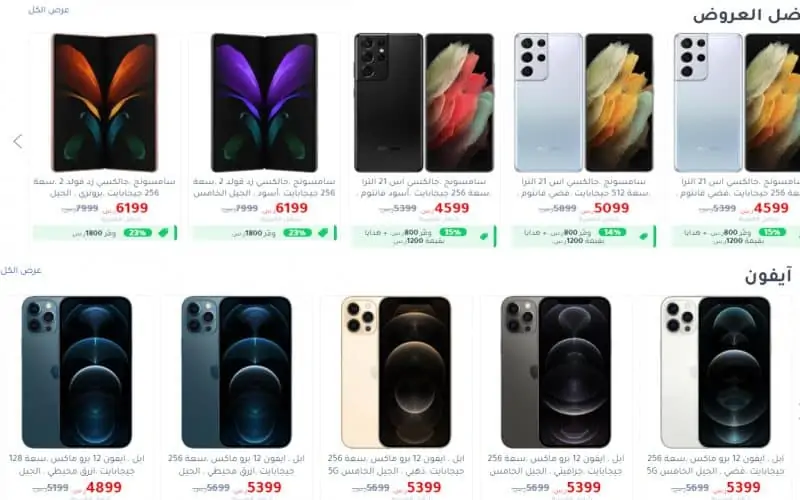Open the gold iPhone 12 Pro Max image
This screenshot has height=500, width=800.
[396, 372]
